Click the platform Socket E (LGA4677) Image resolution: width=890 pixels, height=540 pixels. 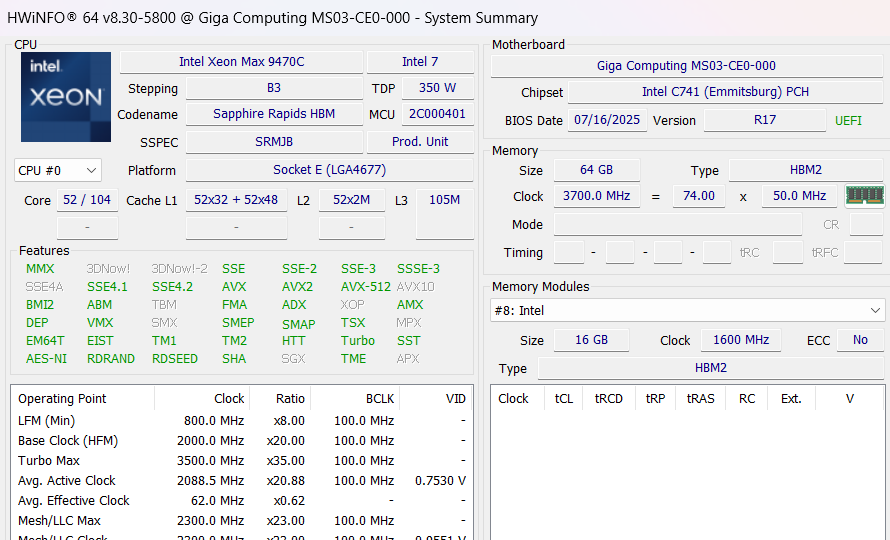click(x=330, y=170)
